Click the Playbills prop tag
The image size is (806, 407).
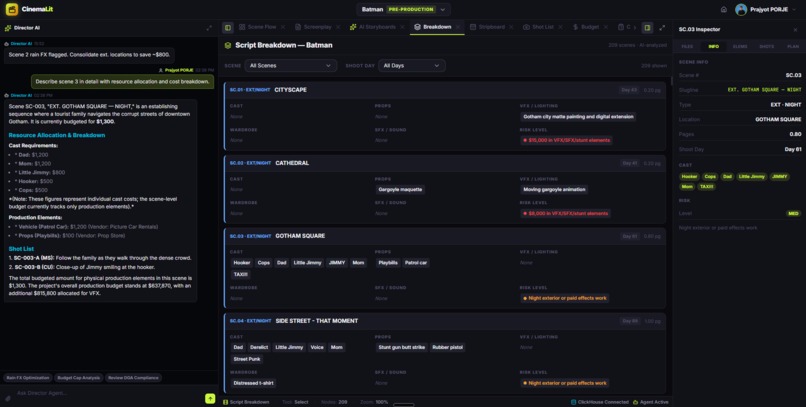(x=388, y=263)
